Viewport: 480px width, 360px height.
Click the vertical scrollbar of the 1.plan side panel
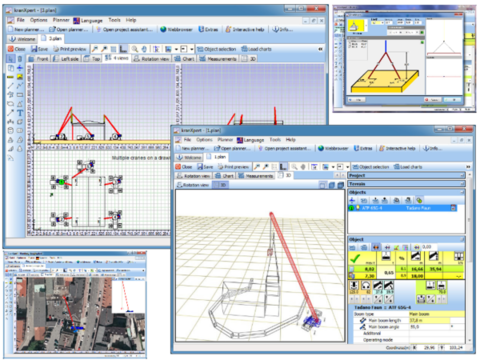point(469,257)
